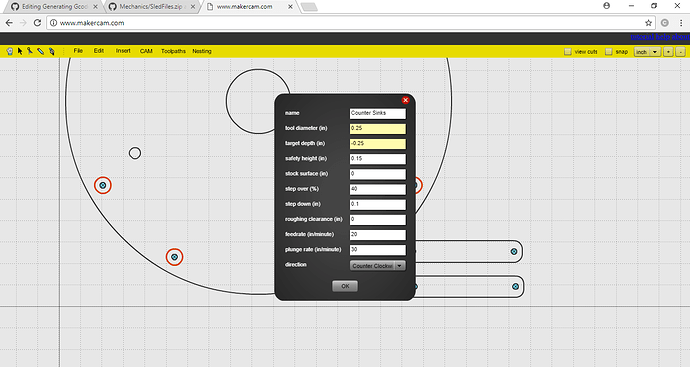Click OK to confirm the operation
This screenshot has width=690, height=367.
(345, 286)
